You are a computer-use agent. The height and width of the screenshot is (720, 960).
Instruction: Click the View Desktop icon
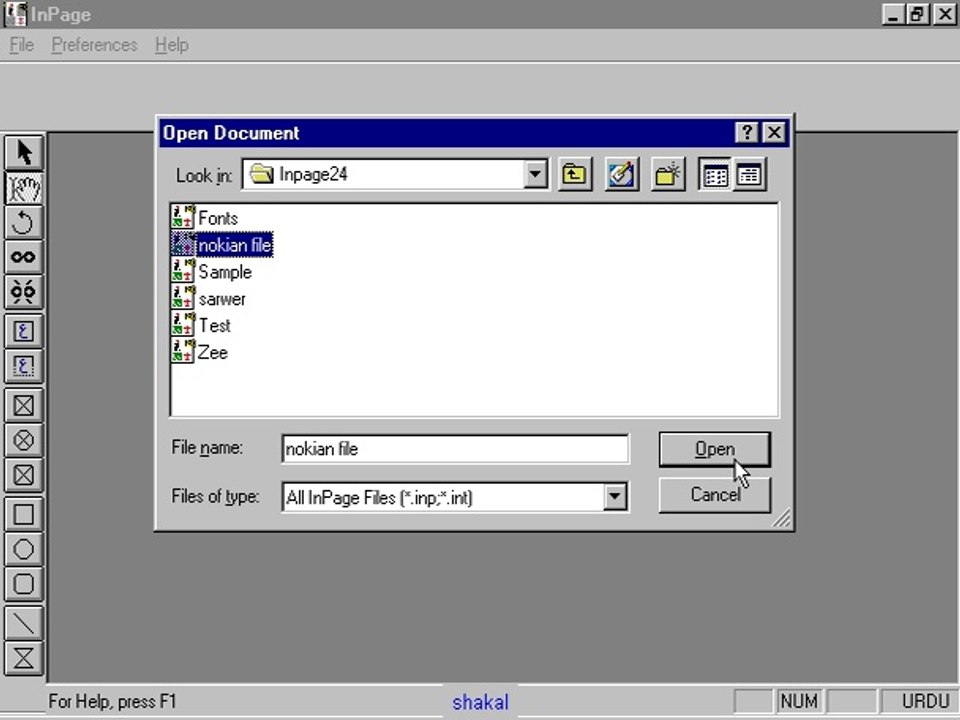pos(621,175)
